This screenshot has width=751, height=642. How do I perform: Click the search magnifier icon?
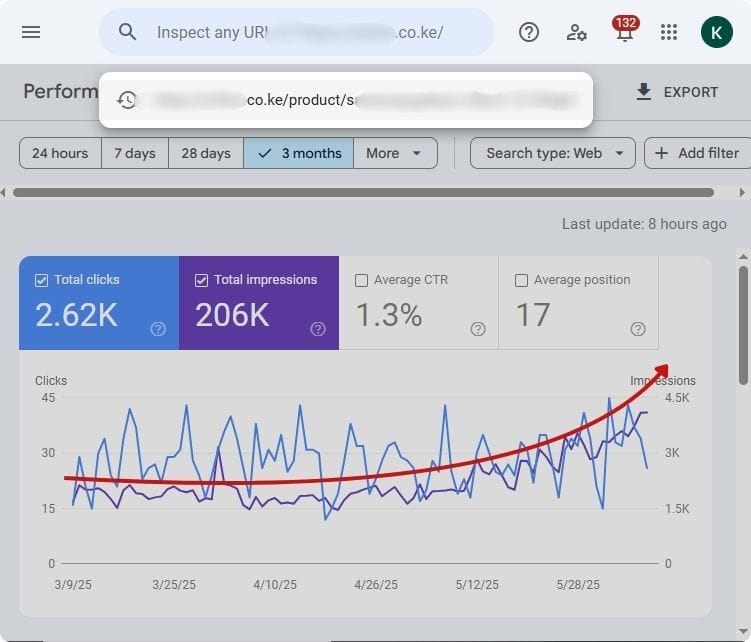pos(127,32)
